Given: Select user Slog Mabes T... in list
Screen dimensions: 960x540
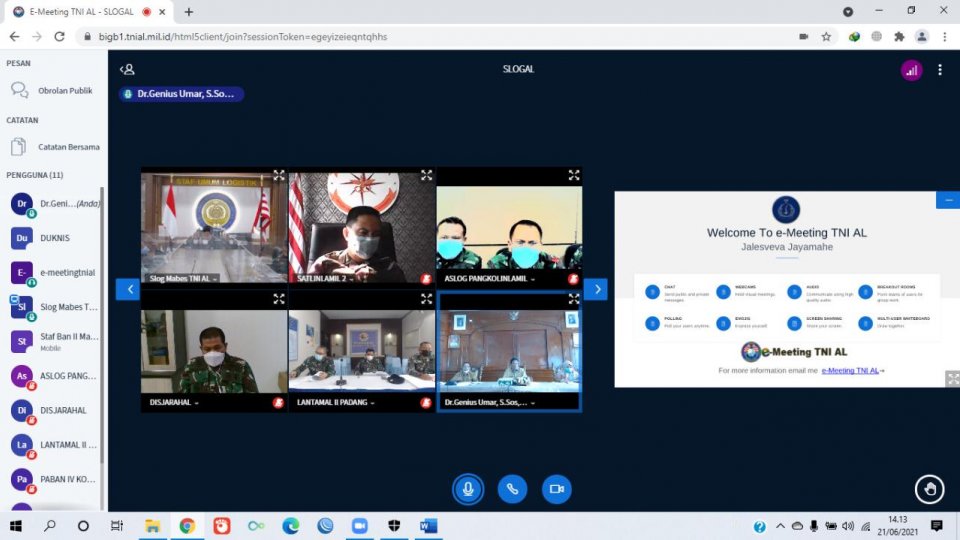Looking at the screenshot, I should point(53,307).
